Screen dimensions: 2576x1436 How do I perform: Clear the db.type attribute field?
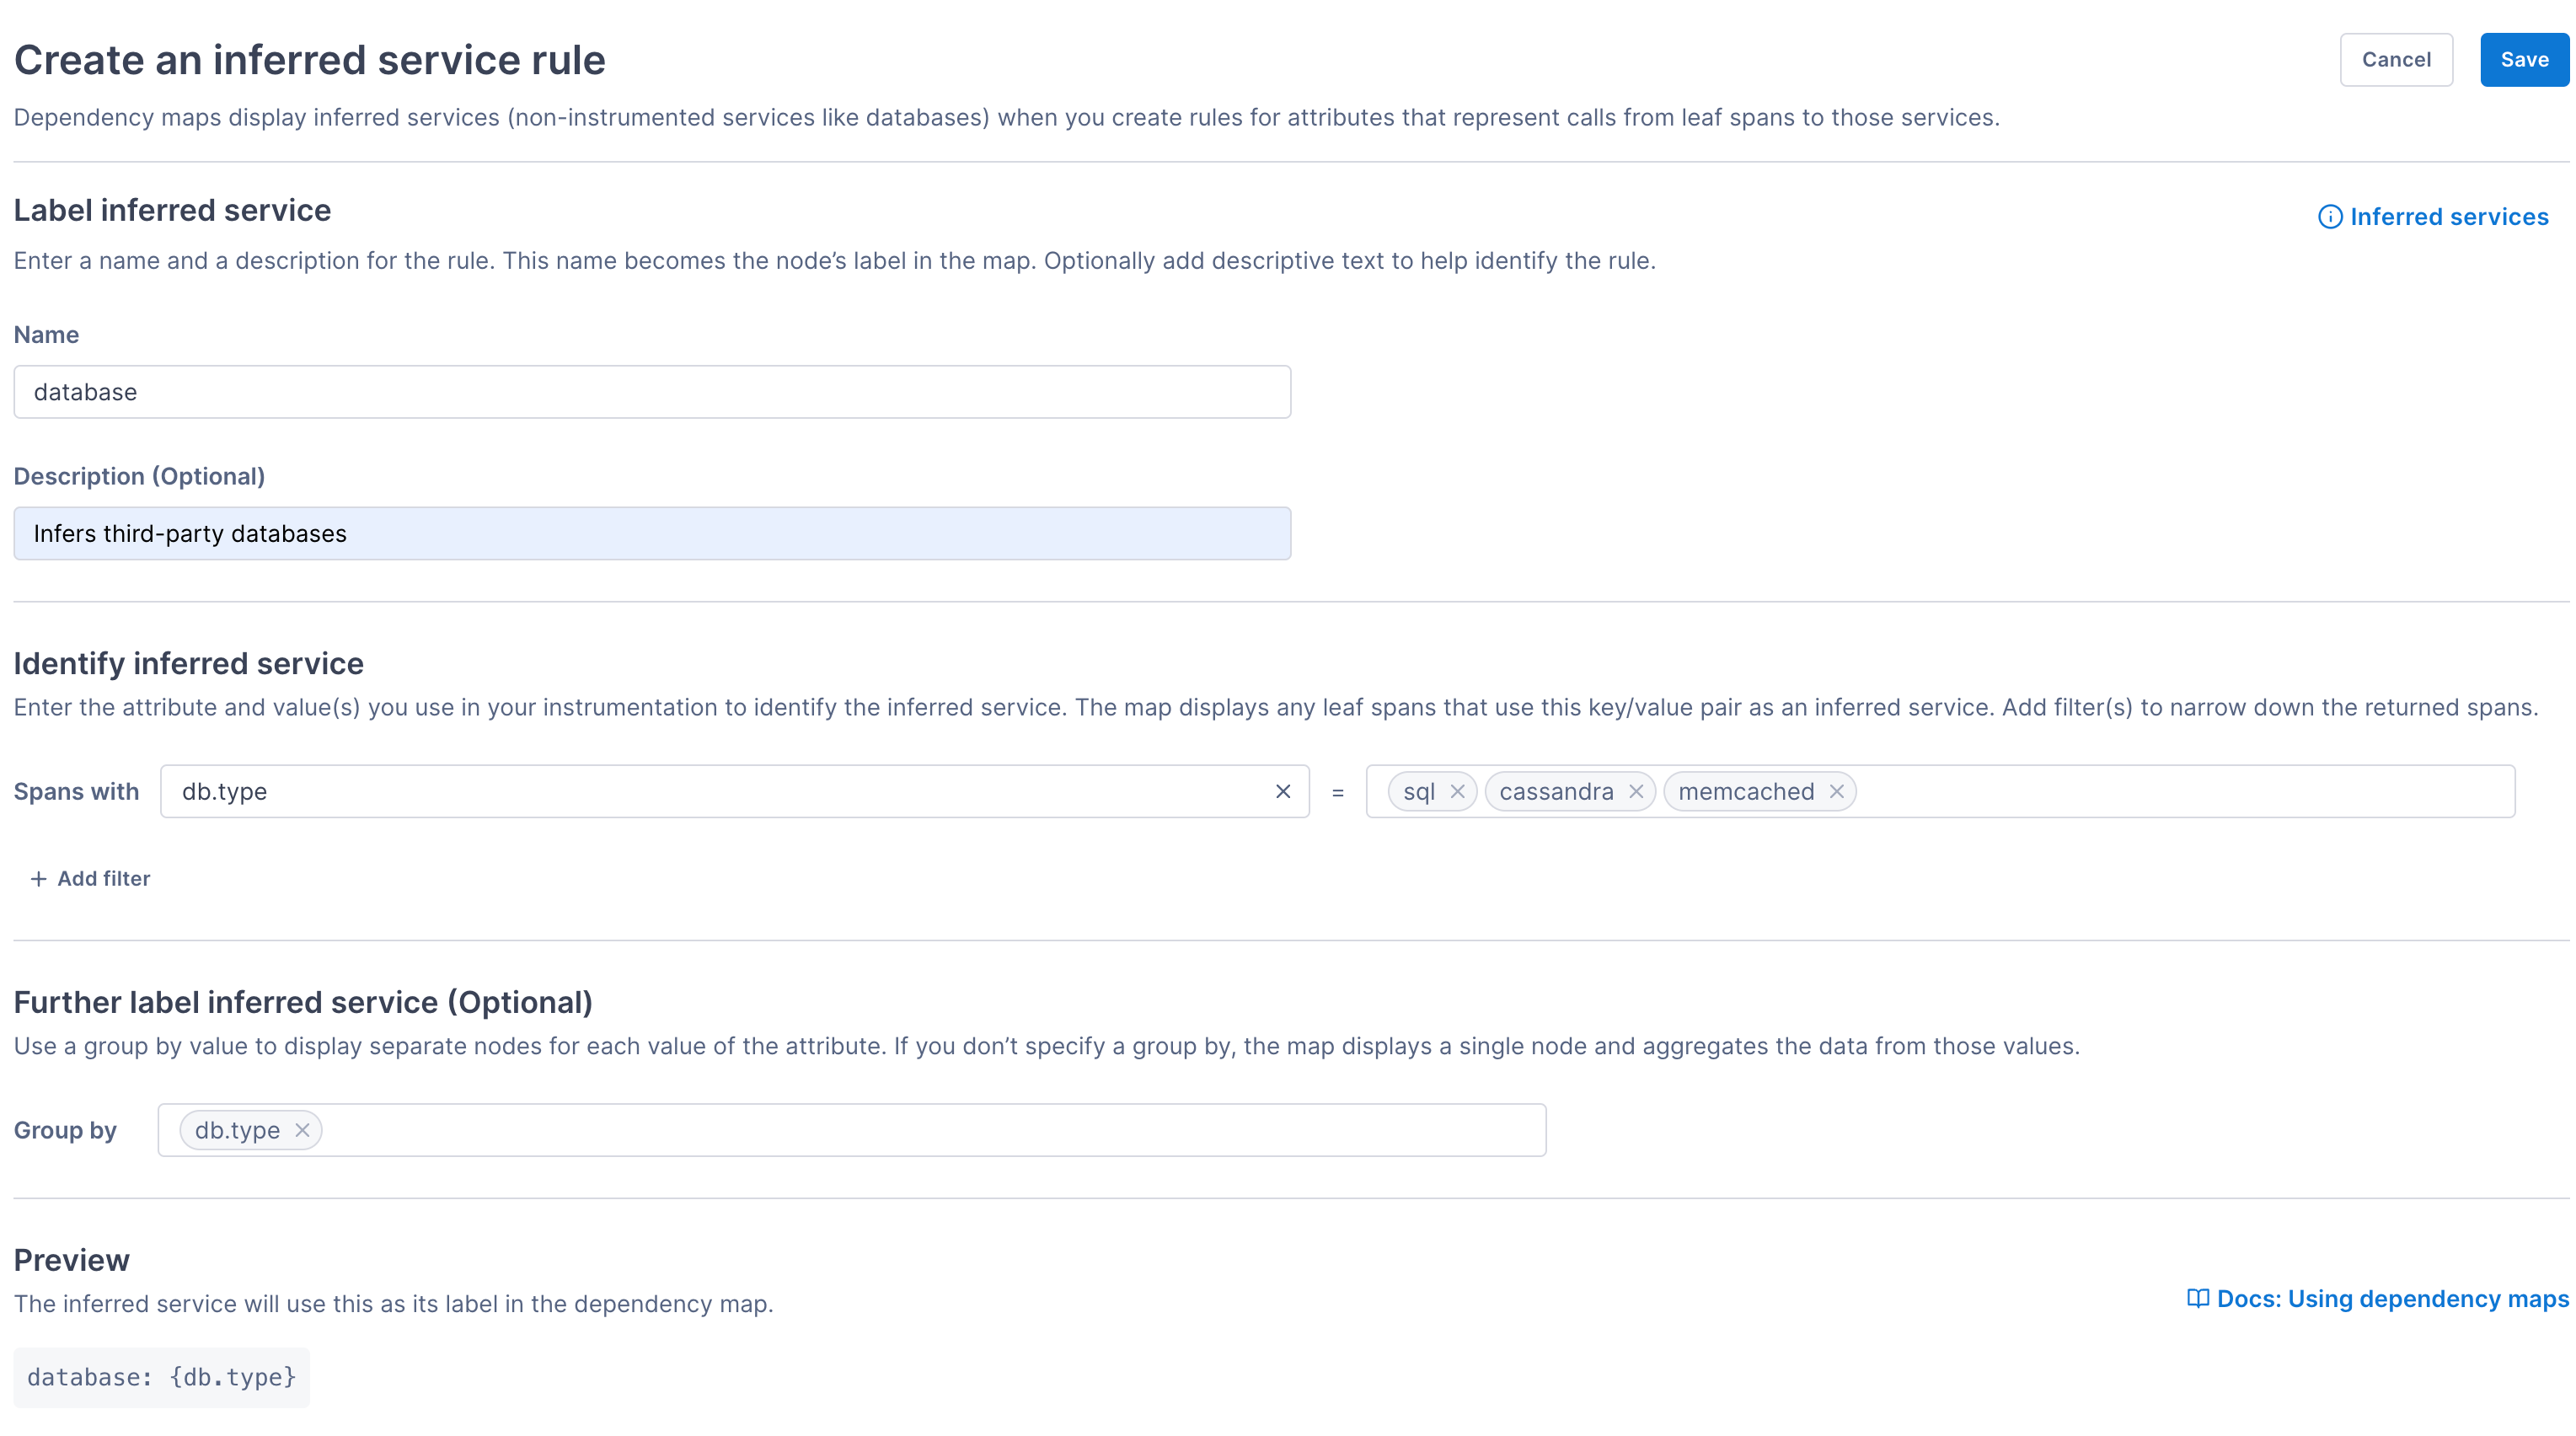[x=1283, y=791]
